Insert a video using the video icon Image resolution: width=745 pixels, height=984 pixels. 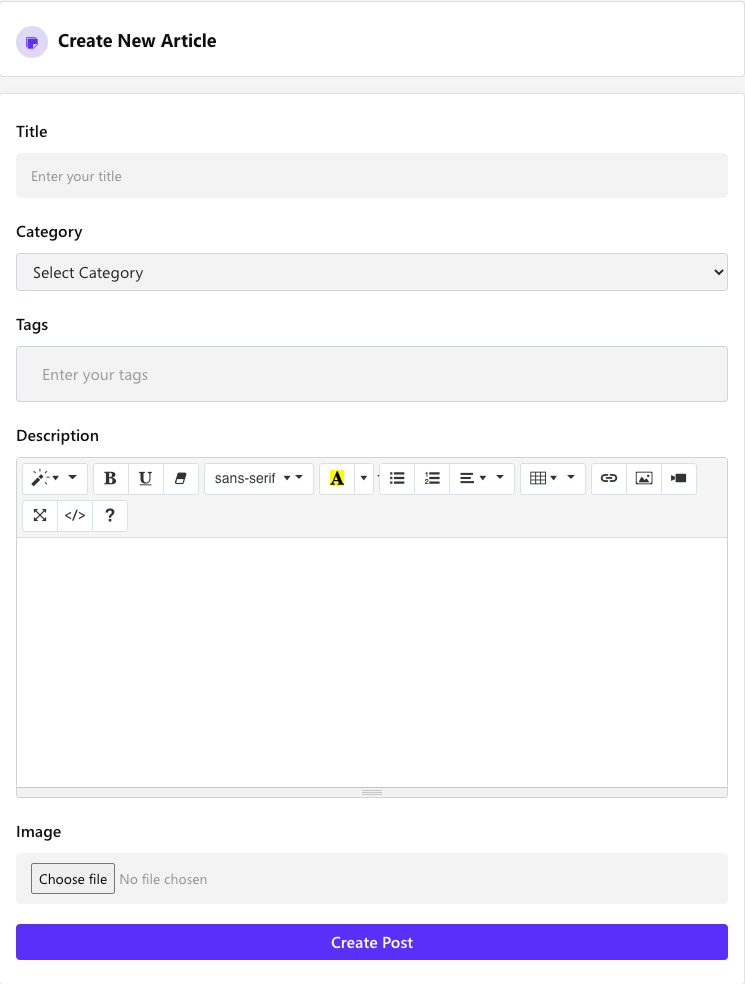(679, 479)
